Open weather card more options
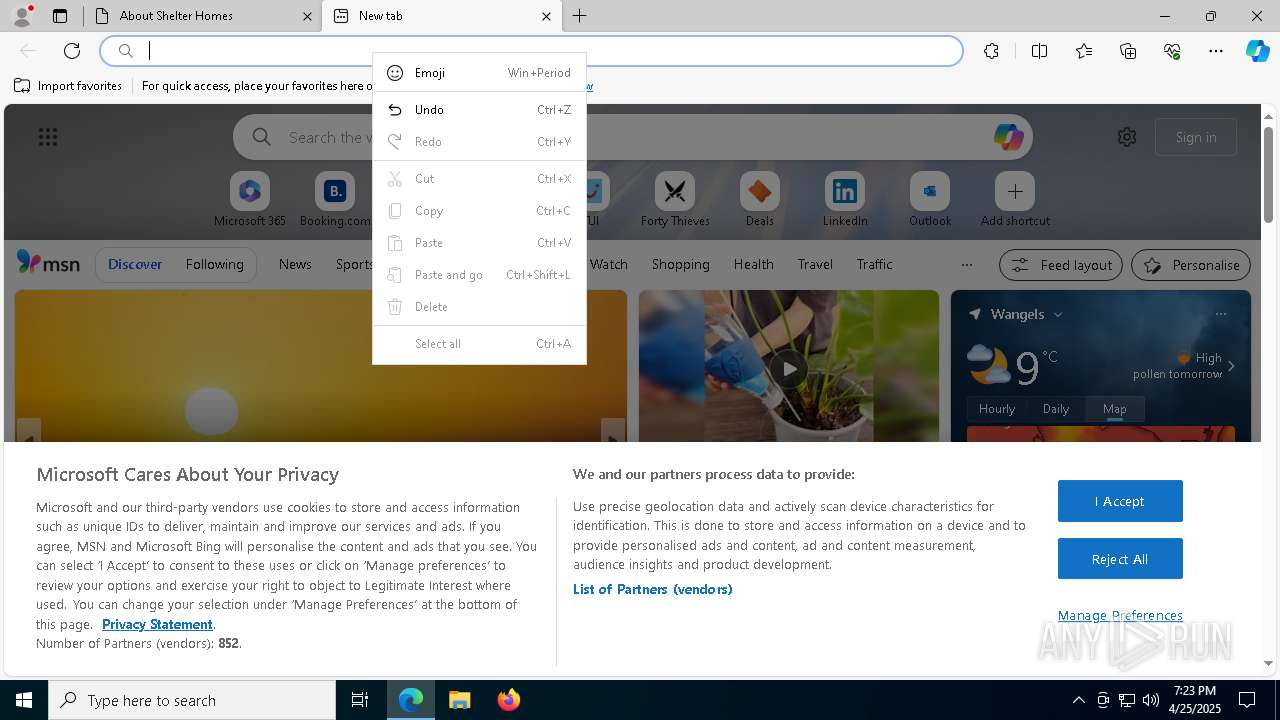Viewport: 1280px width, 720px height. click(x=1220, y=314)
